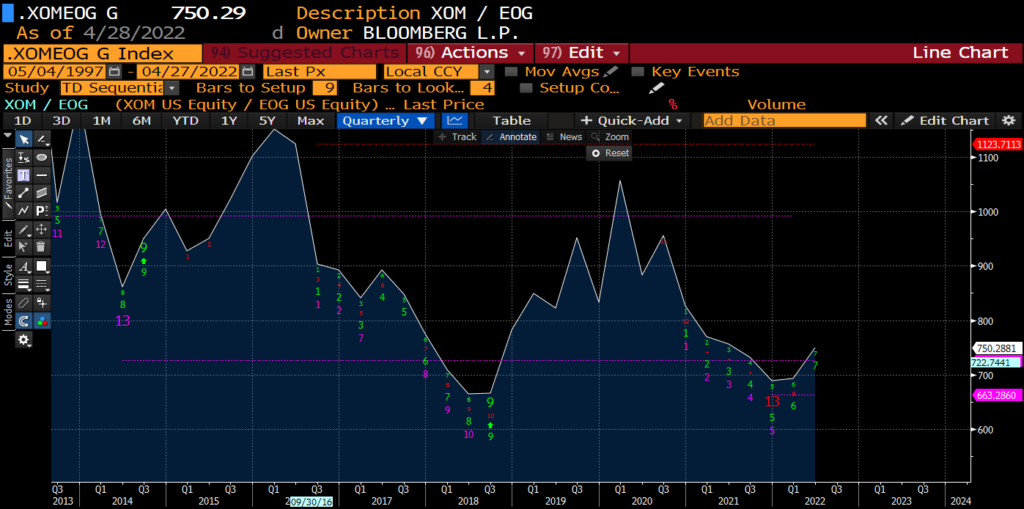Choose the horizontal line tool

(42, 175)
